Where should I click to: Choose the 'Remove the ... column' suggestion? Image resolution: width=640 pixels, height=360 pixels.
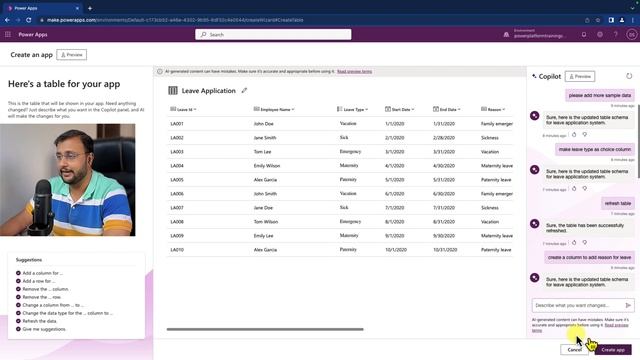tap(45, 289)
